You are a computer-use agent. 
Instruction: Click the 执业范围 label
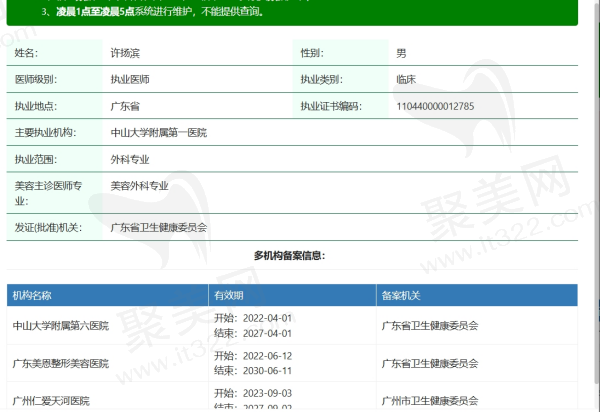click(x=36, y=159)
